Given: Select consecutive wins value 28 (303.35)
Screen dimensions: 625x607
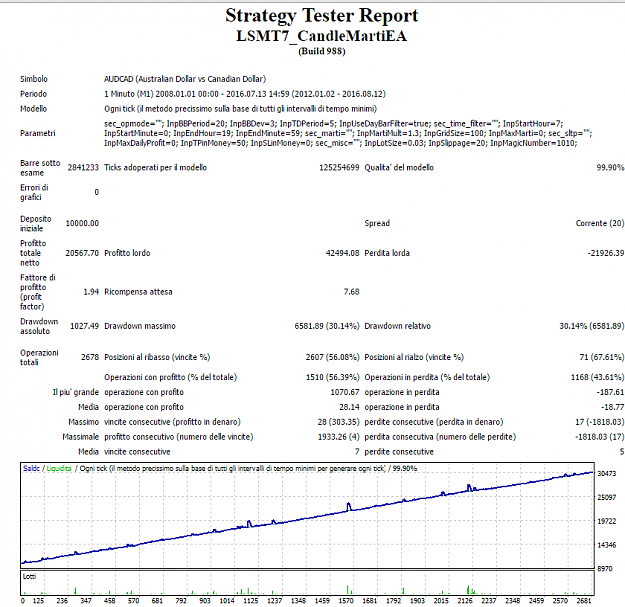Looking at the screenshot, I should click(x=338, y=422).
